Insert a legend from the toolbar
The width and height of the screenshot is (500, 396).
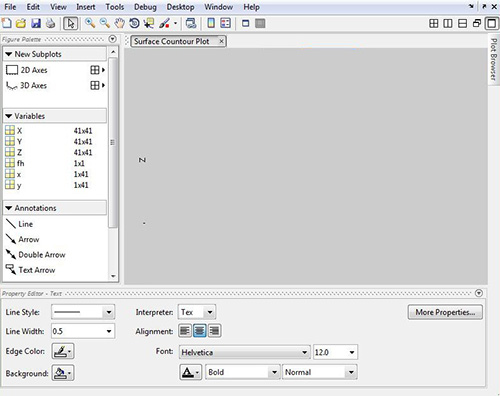(x=226, y=23)
